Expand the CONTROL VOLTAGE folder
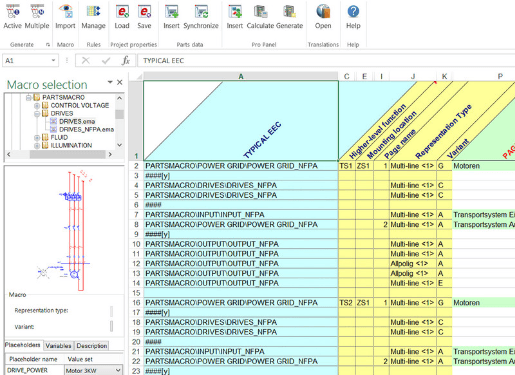Screen dimensions: 515x375 click(37, 106)
